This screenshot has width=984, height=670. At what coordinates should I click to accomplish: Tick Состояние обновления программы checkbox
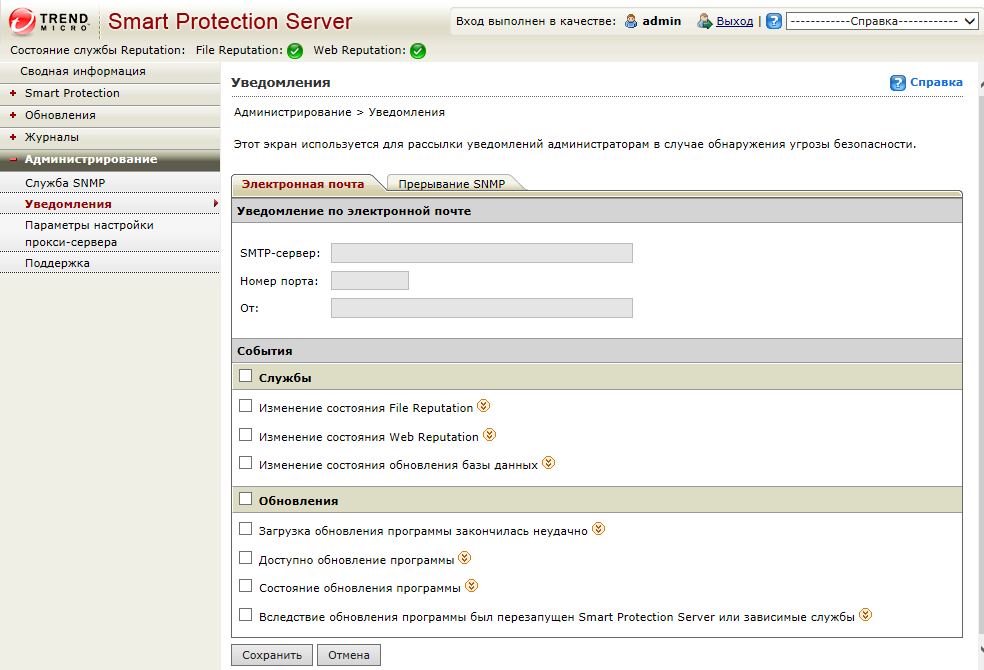246,586
